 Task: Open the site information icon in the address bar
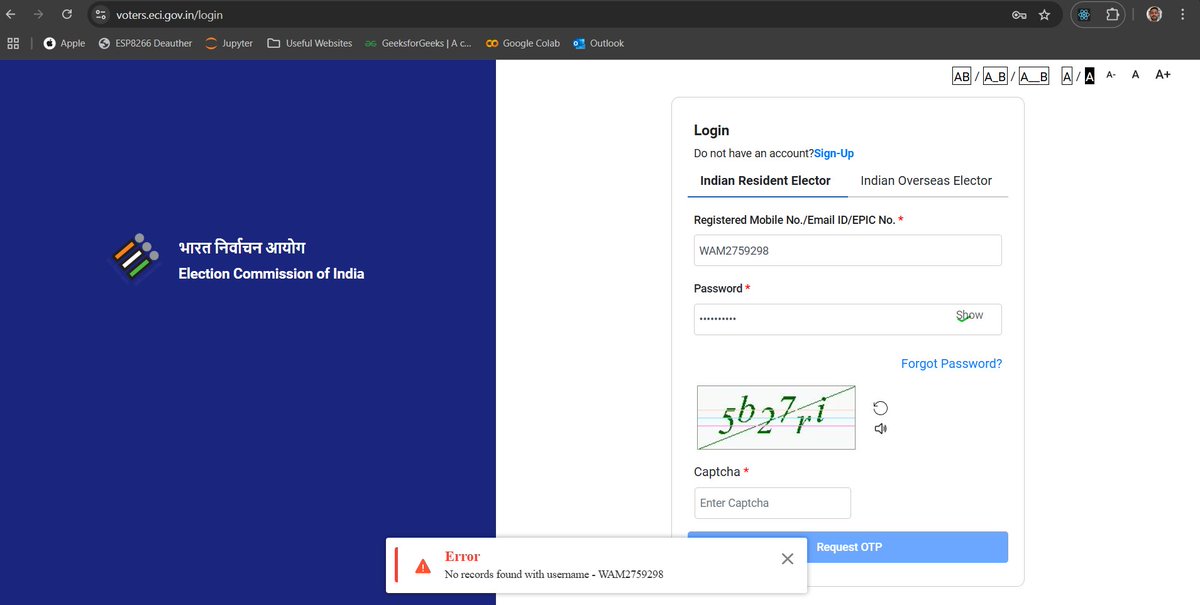coord(100,15)
